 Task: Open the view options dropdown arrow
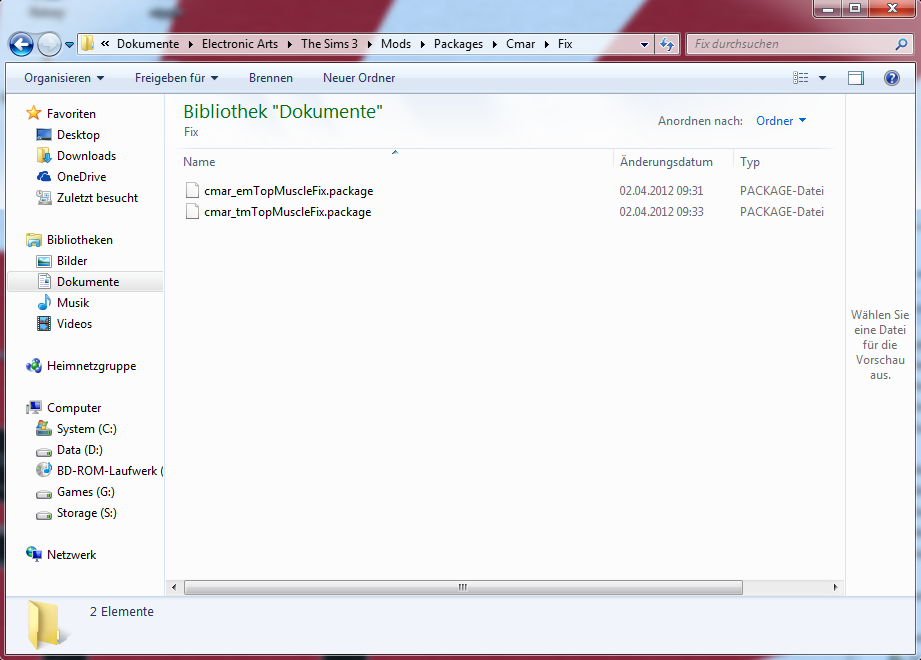tap(822, 78)
